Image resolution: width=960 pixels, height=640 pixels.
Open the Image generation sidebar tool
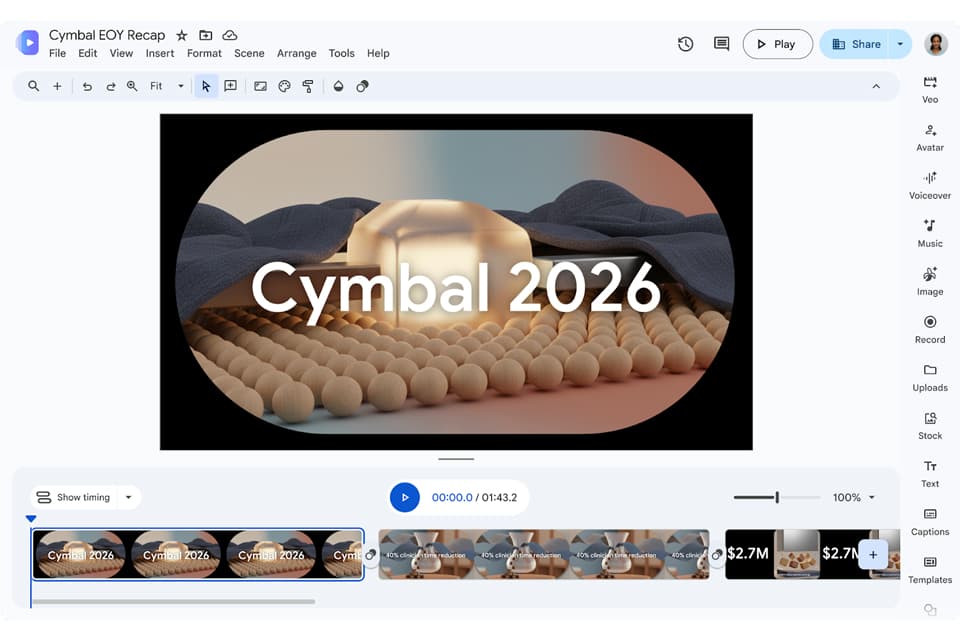929,282
